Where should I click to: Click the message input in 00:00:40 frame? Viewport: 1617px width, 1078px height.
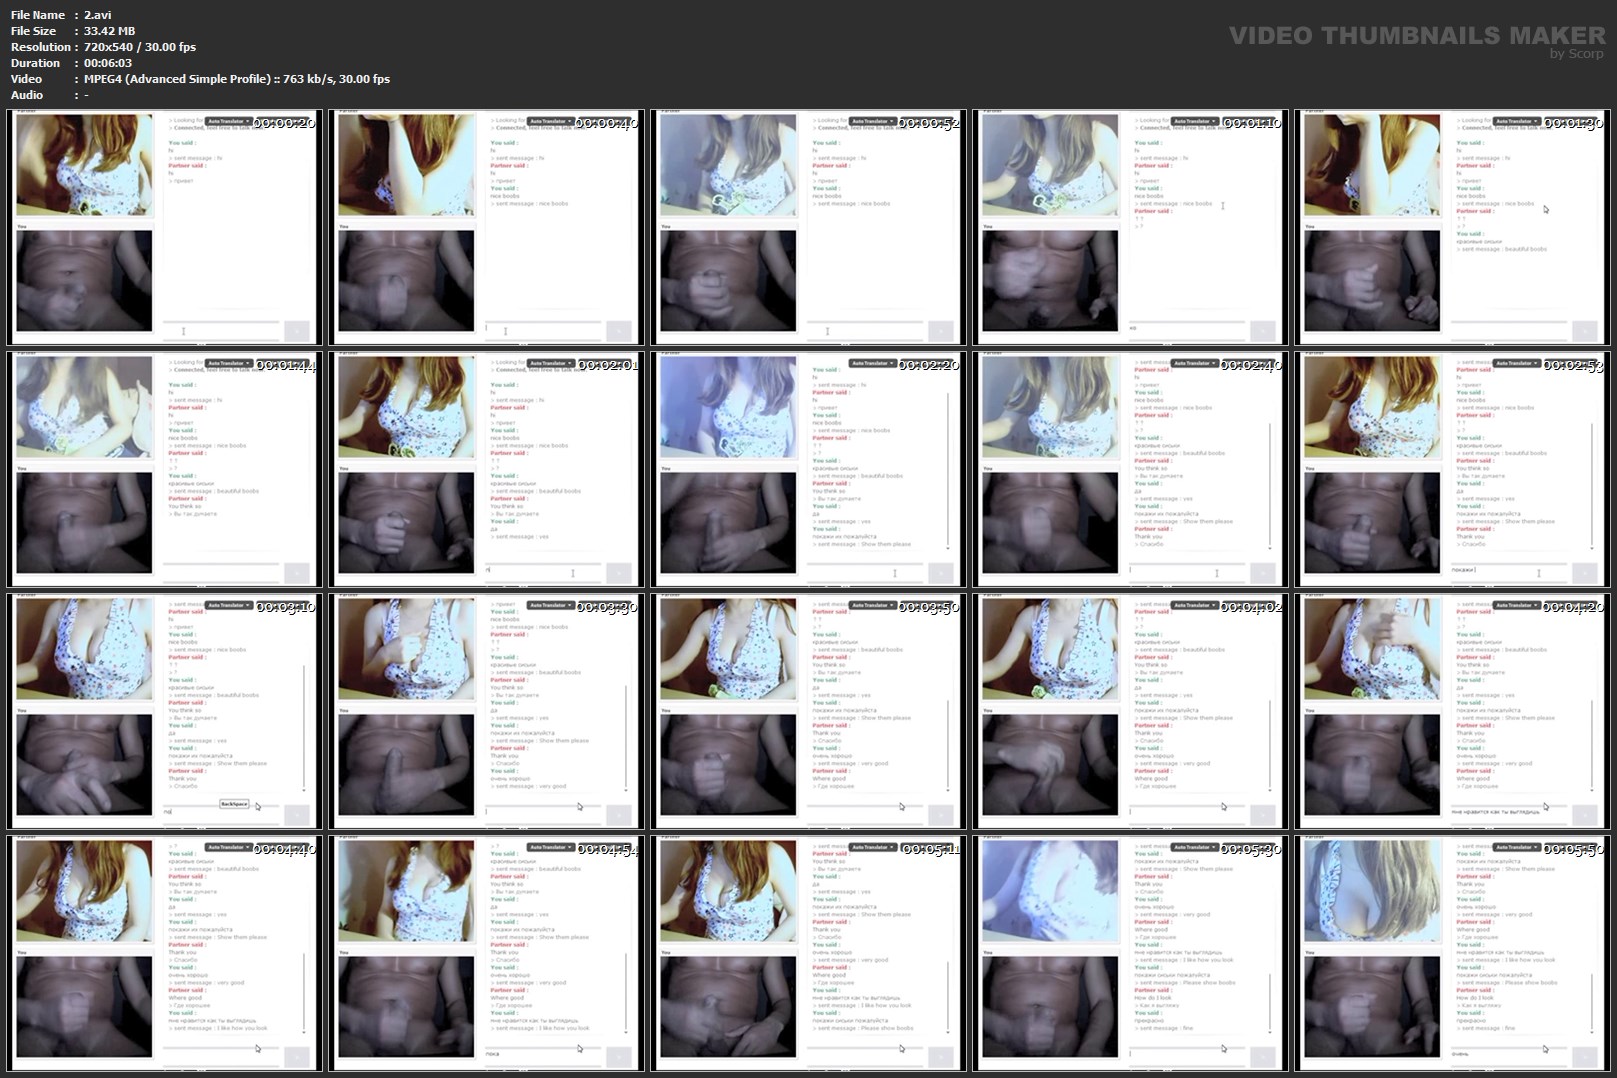pos(544,329)
